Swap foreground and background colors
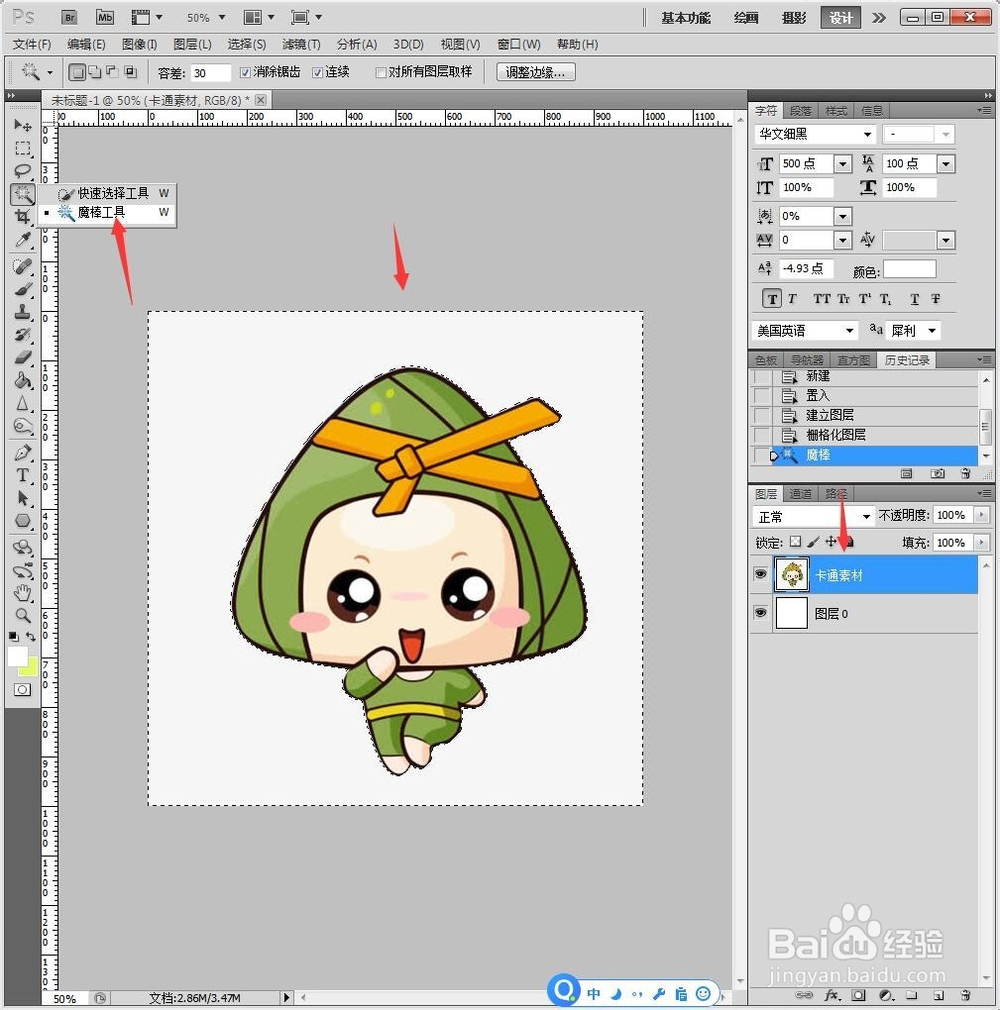 pyautogui.click(x=31, y=636)
